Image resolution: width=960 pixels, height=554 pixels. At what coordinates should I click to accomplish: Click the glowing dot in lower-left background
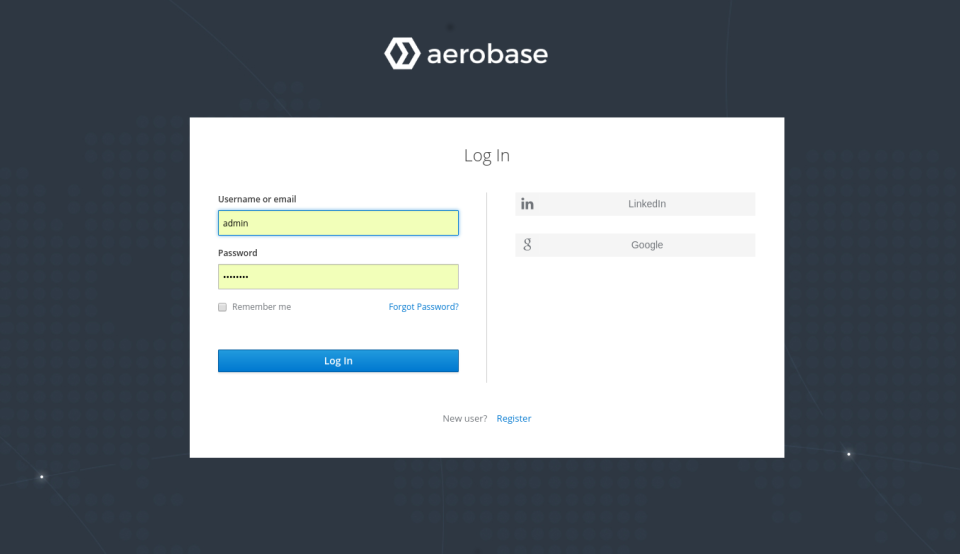pyautogui.click(x=41, y=477)
